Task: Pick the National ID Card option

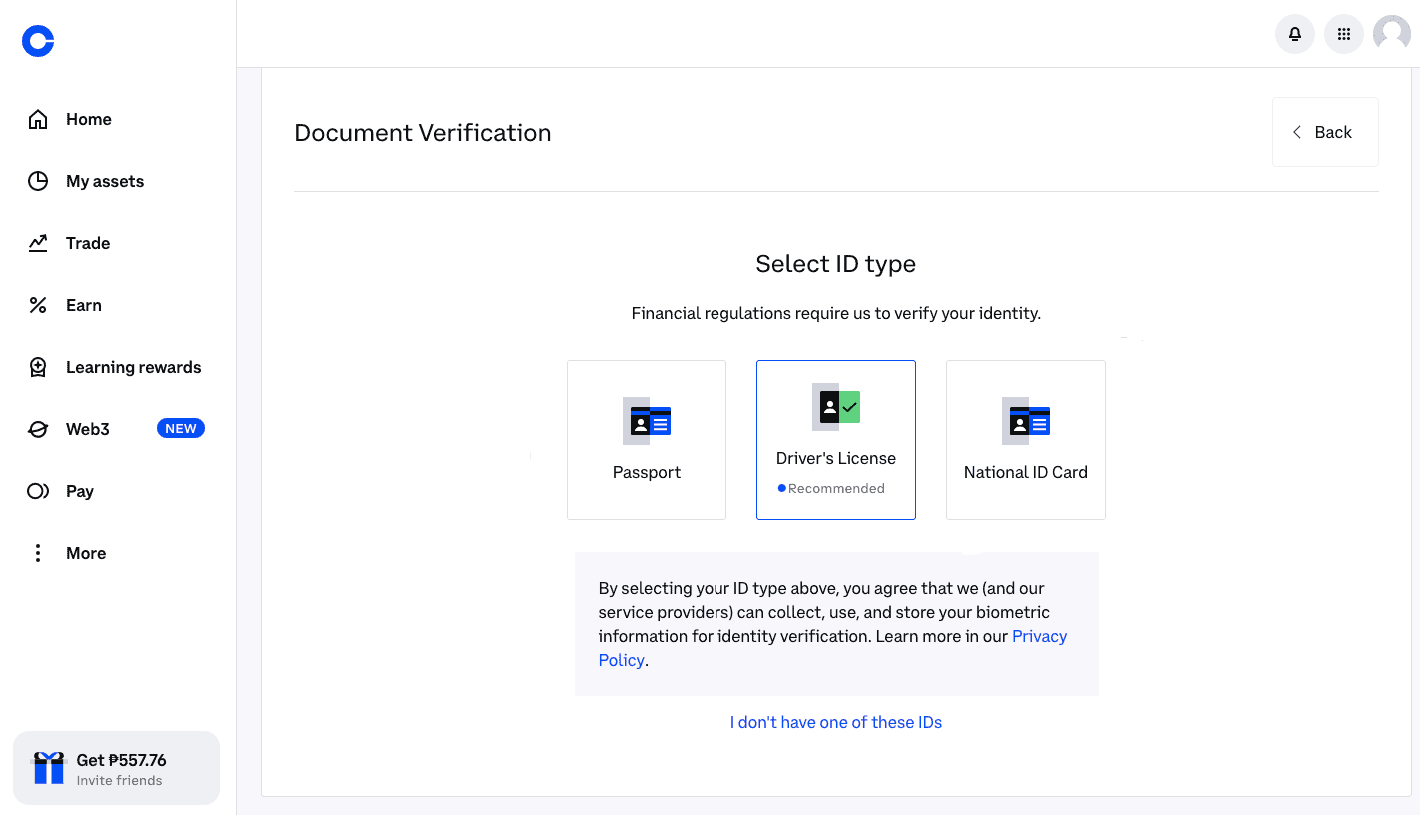Action: [1025, 440]
